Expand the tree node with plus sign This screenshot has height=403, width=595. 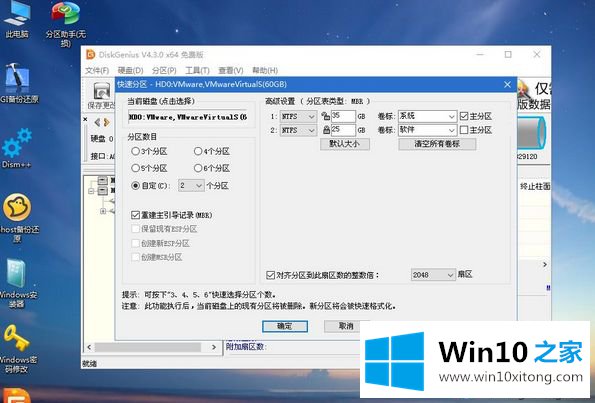coord(103,211)
